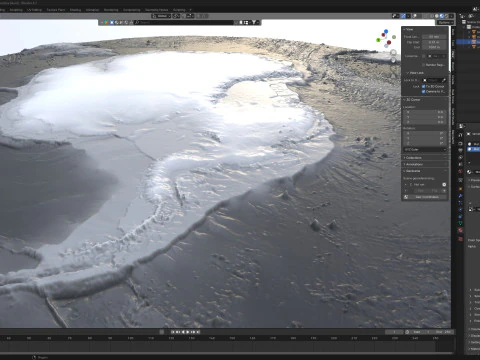Open XYZ Euler rotation mode dropdown
The width and height of the screenshot is (480, 360).
click(425, 150)
